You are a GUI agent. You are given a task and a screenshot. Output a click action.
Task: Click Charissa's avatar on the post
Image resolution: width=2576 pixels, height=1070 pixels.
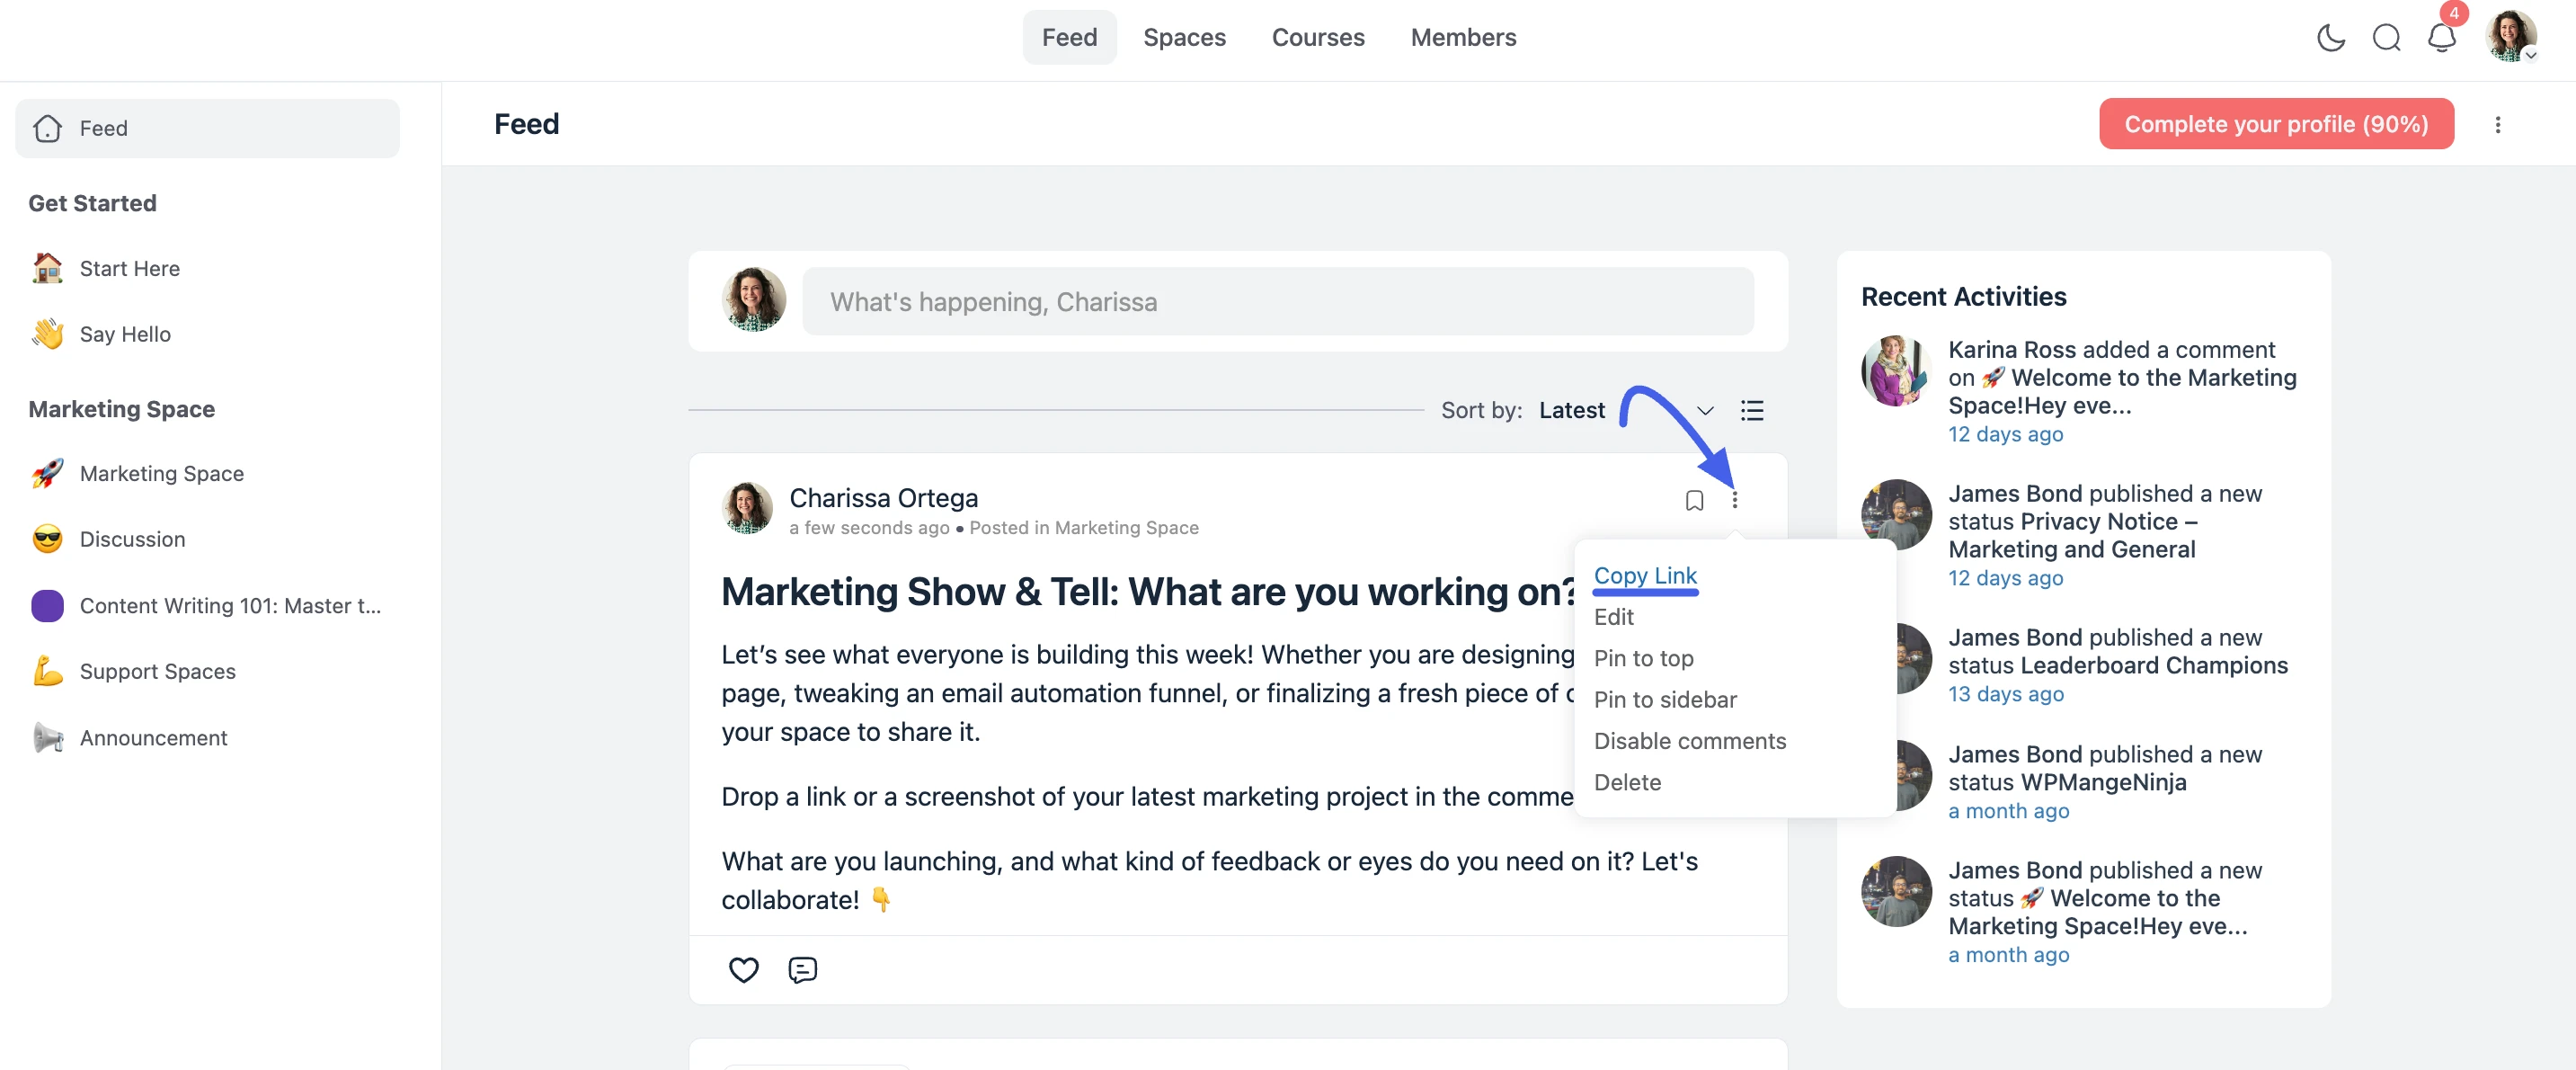pos(747,508)
